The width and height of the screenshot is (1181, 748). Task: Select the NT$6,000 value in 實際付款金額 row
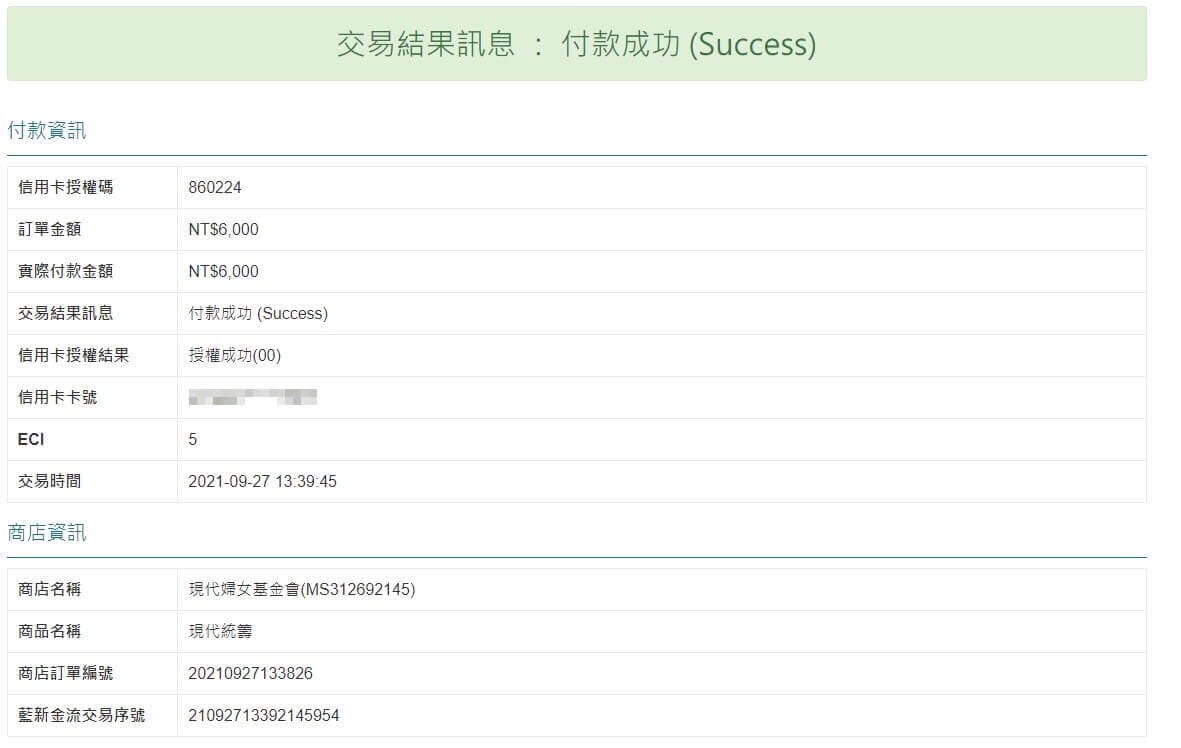[x=223, y=271]
